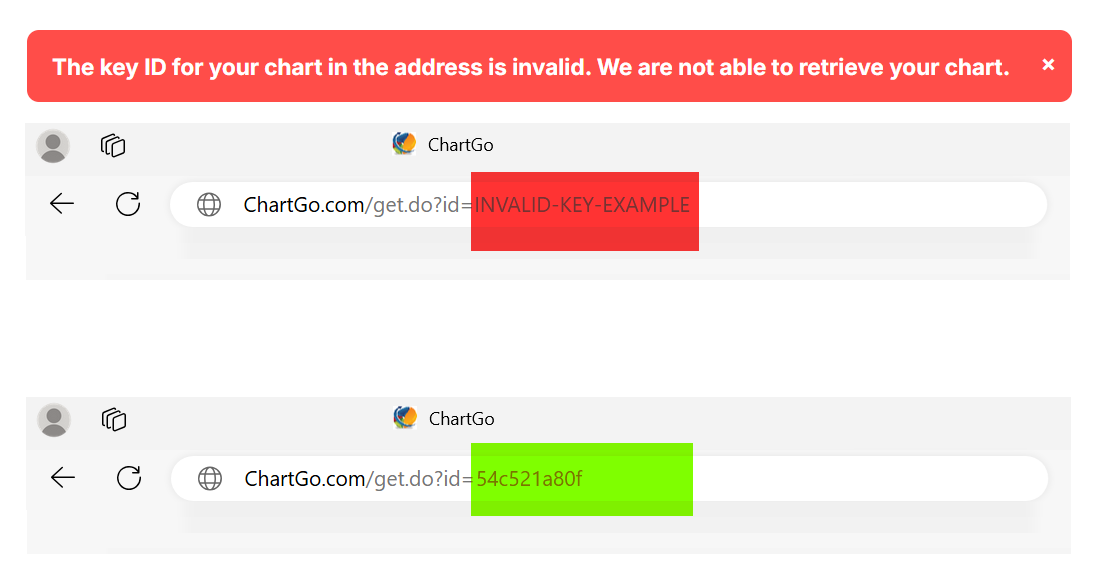This screenshot has width=1112, height=587.
Task: Click the ChartGo favicon in the top browser tab
Action: pyautogui.click(x=404, y=144)
